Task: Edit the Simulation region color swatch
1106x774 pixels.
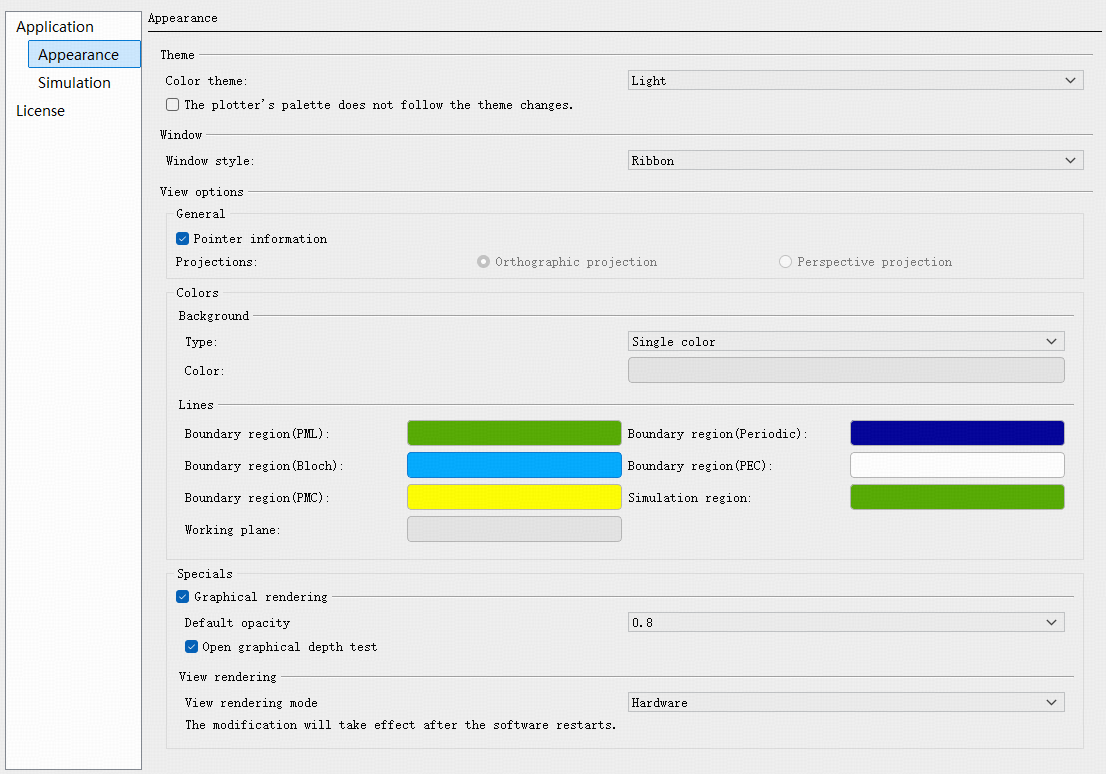Action: coord(957,497)
